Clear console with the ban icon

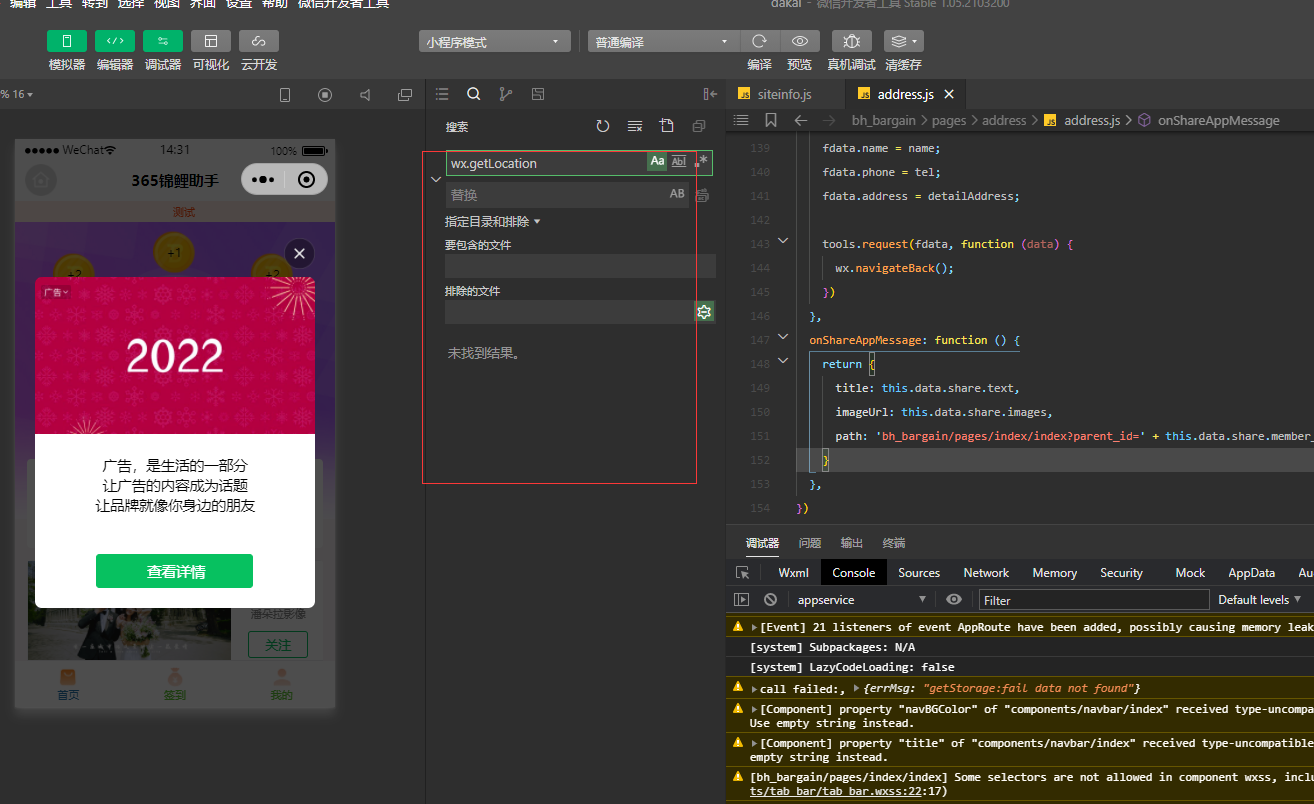coord(770,600)
